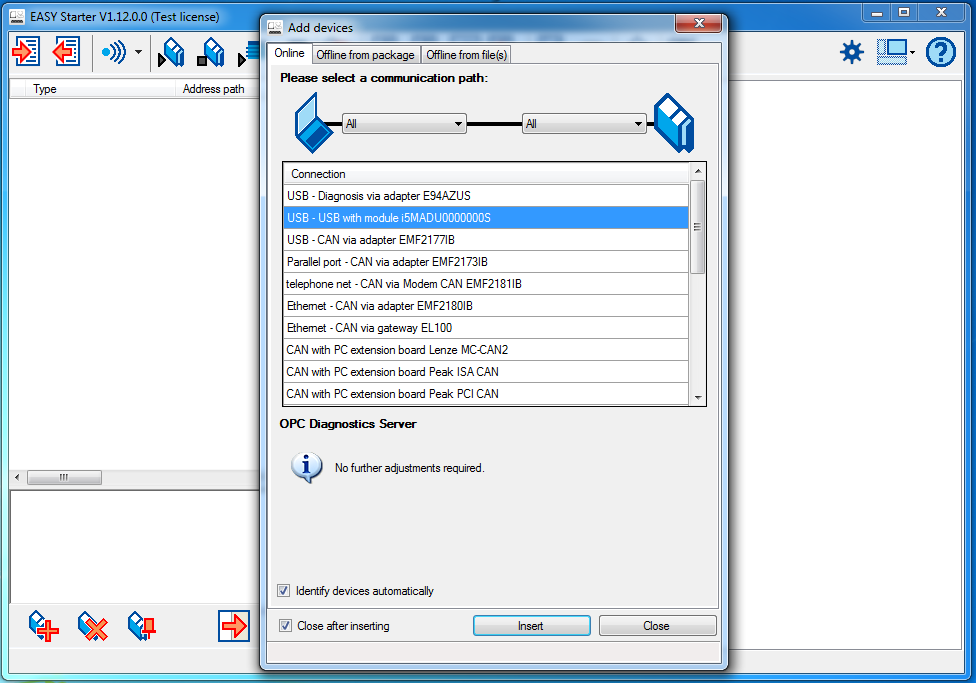Close the Add devices dialog via X
The height and width of the screenshot is (683, 976).
698,24
